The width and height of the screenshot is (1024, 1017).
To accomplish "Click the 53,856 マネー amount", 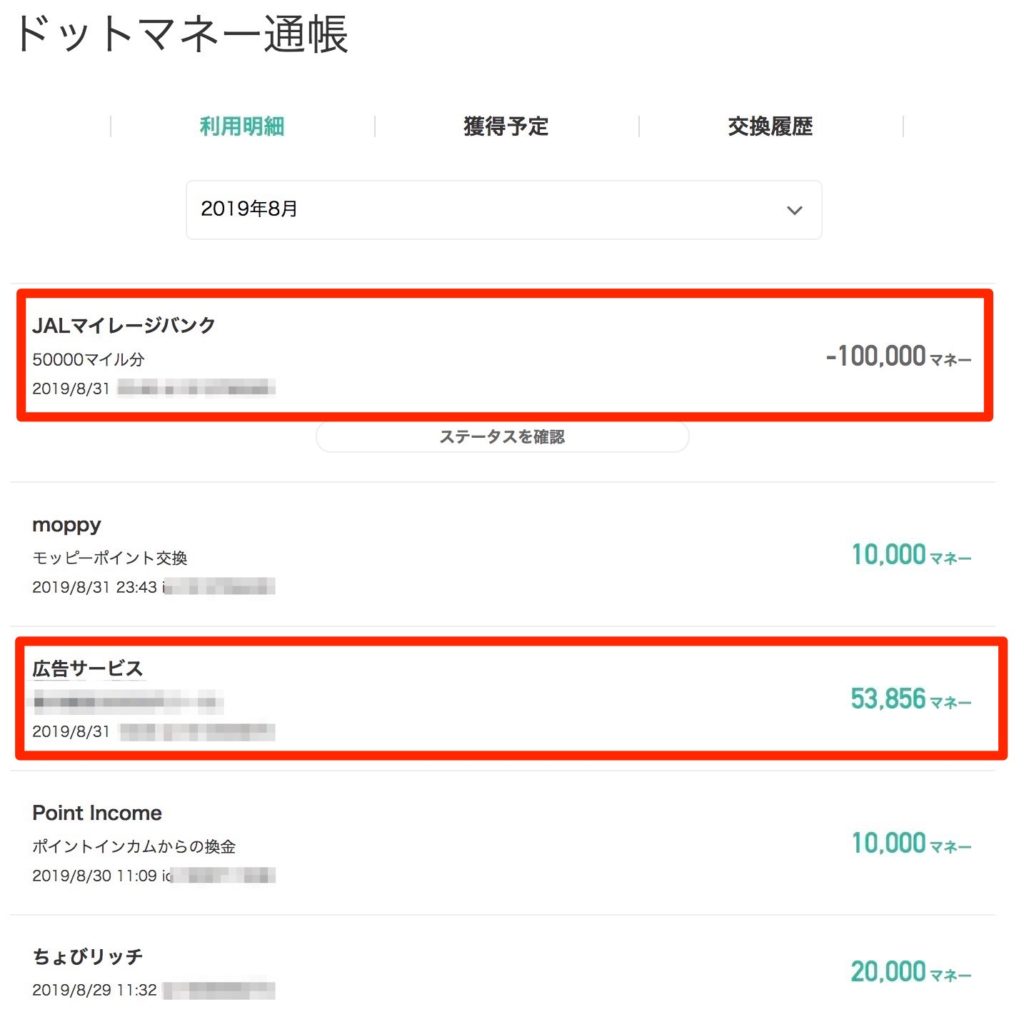I will click(911, 700).
